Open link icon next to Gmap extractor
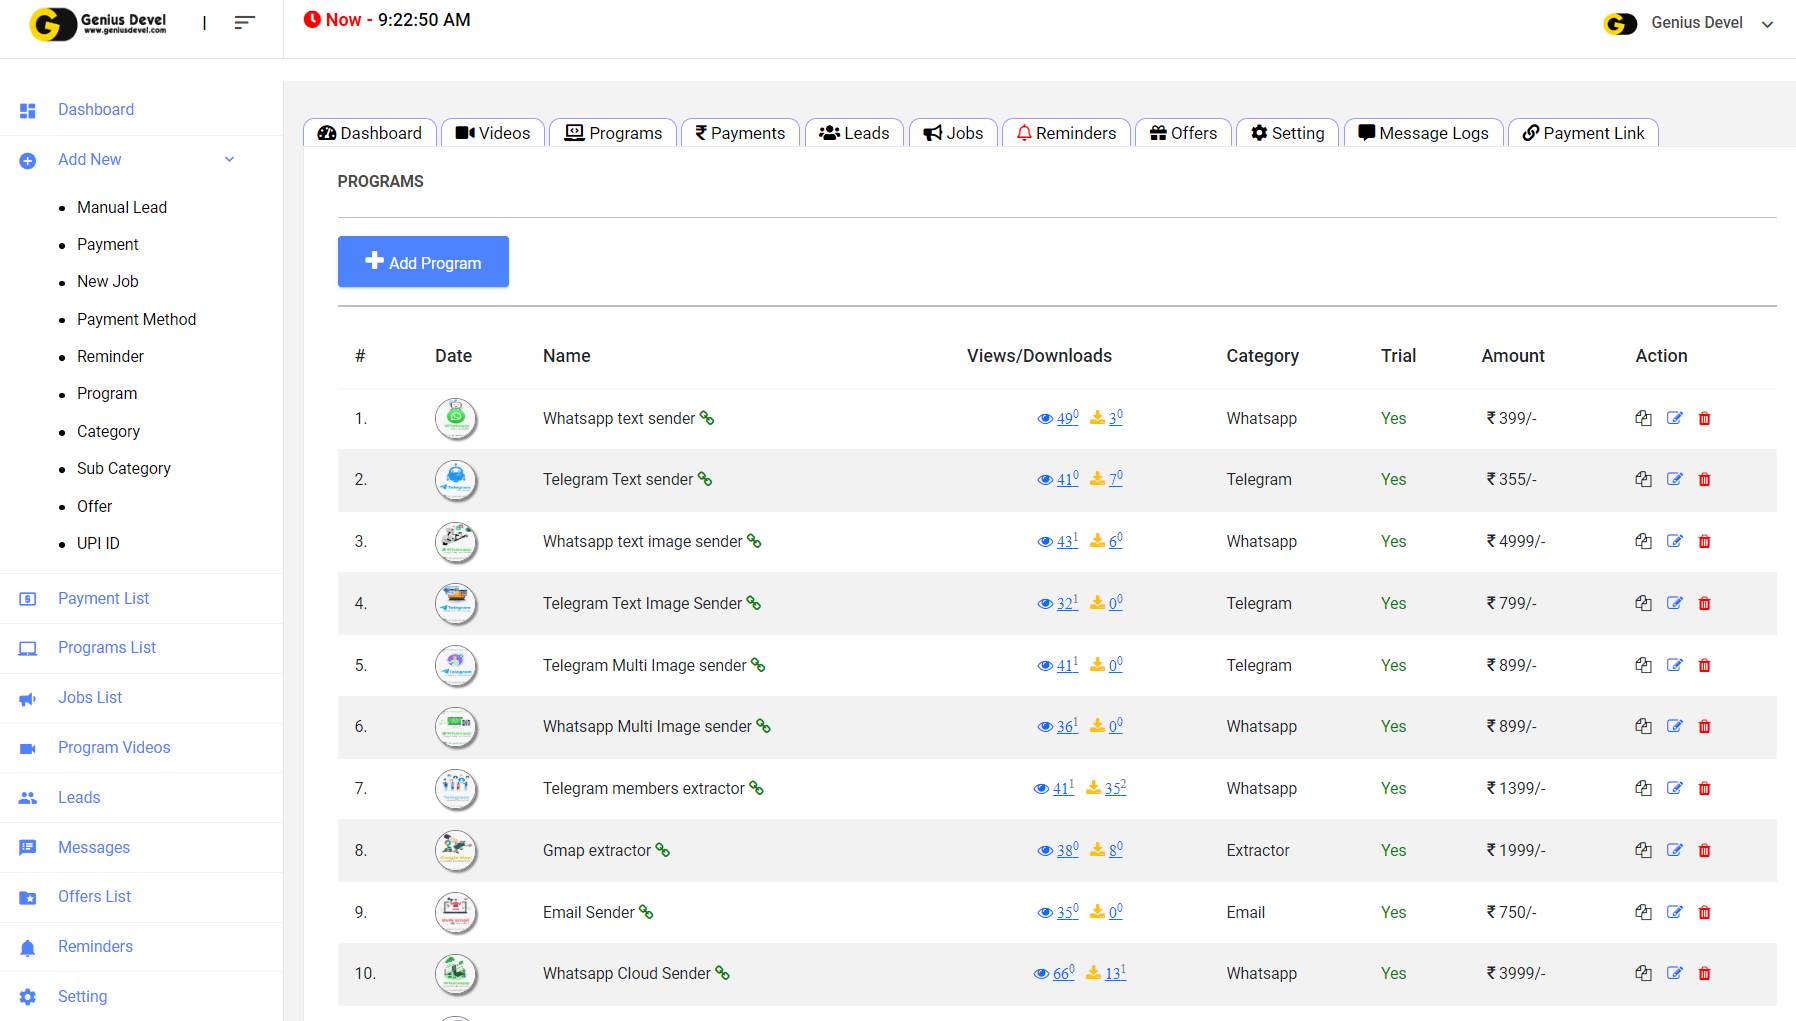The height and width of the screenshot is (1021, 1796). point(662,851)
